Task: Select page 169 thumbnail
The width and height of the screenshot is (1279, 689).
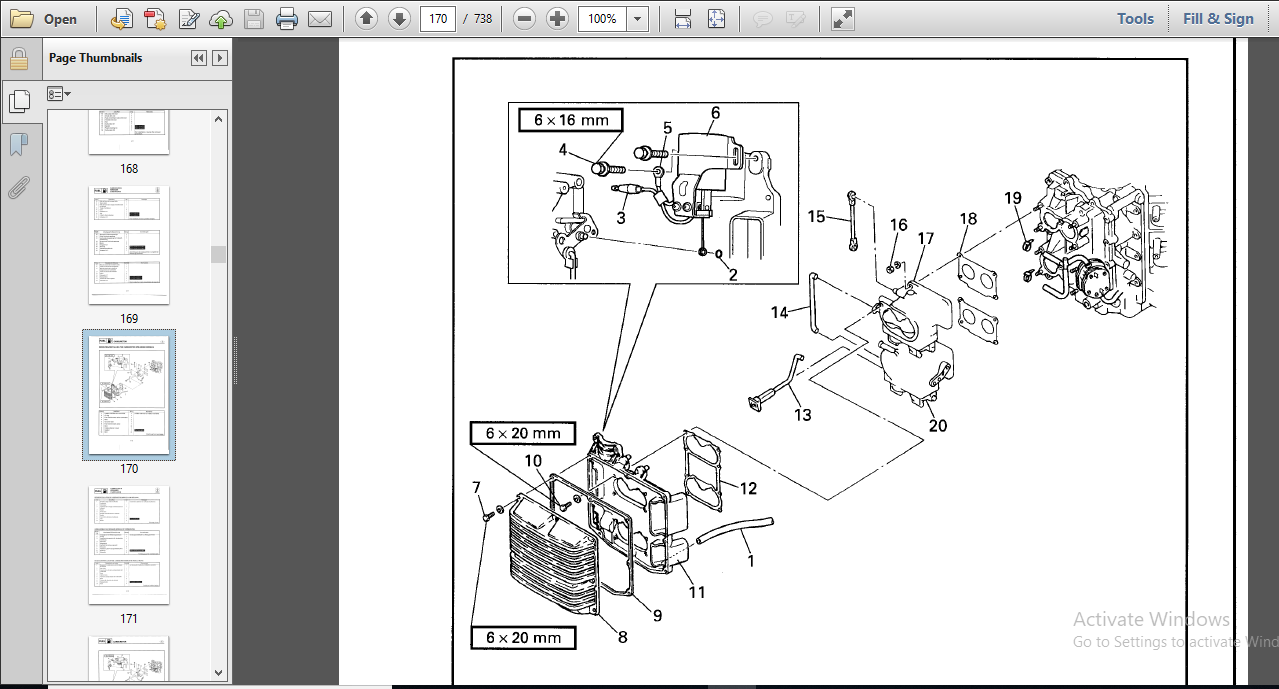Action: click(129, 245)
